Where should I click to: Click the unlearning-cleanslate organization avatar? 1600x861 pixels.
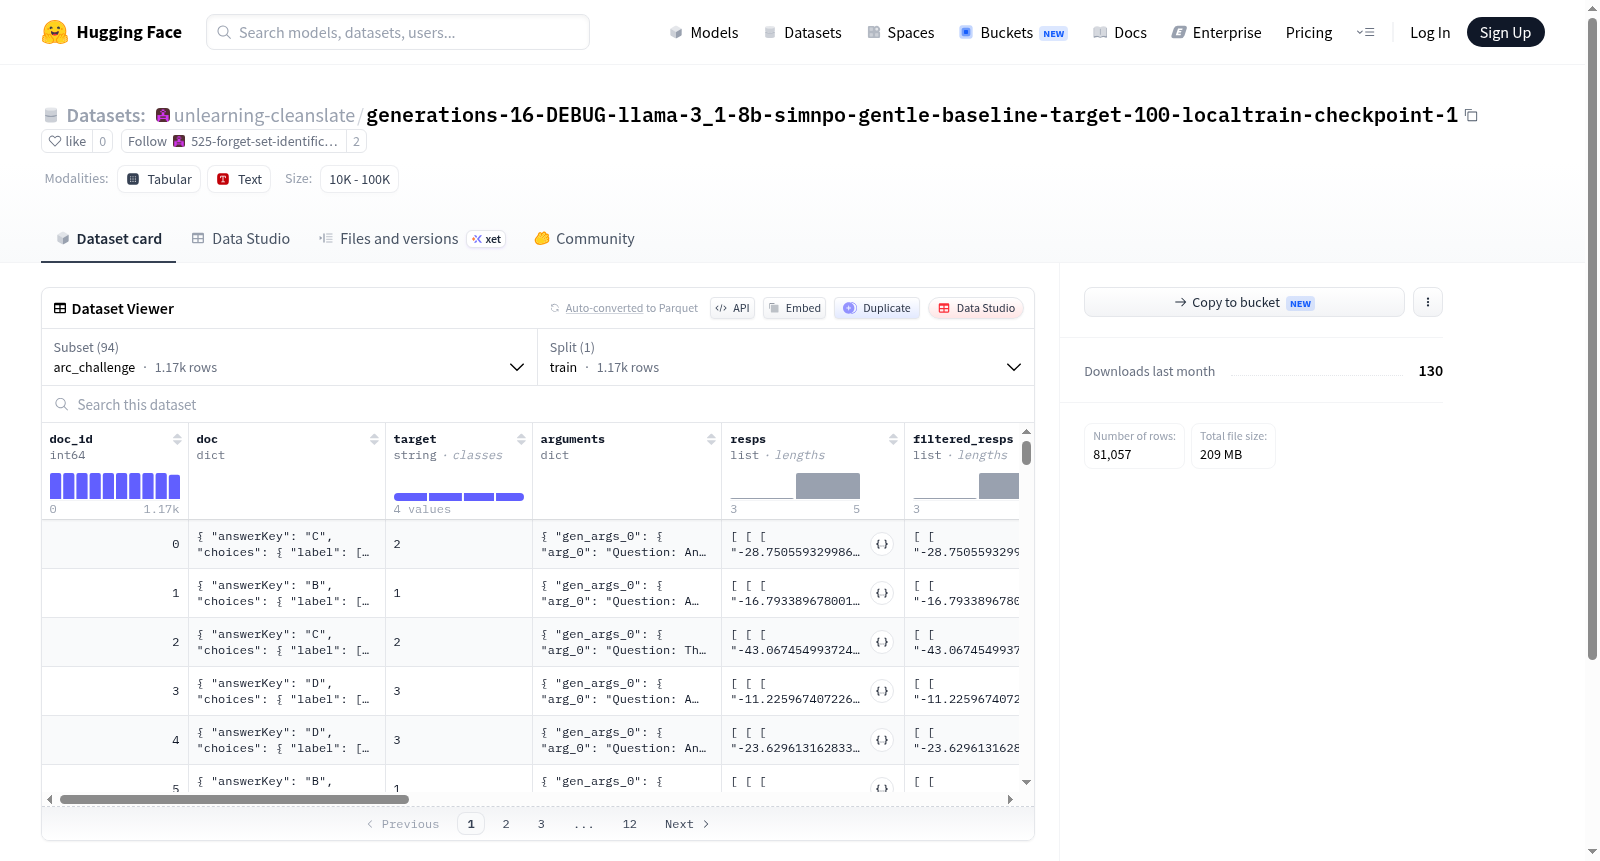pos(163,115)
